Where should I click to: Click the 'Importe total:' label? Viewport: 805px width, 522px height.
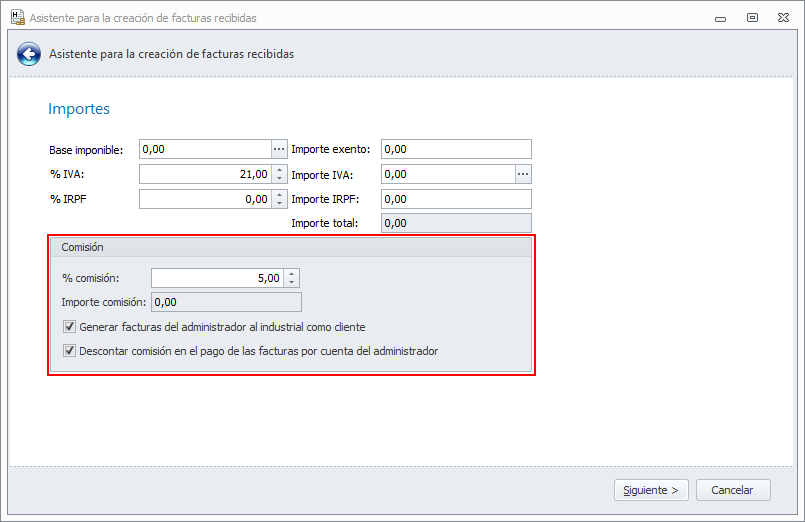[324, 223]
